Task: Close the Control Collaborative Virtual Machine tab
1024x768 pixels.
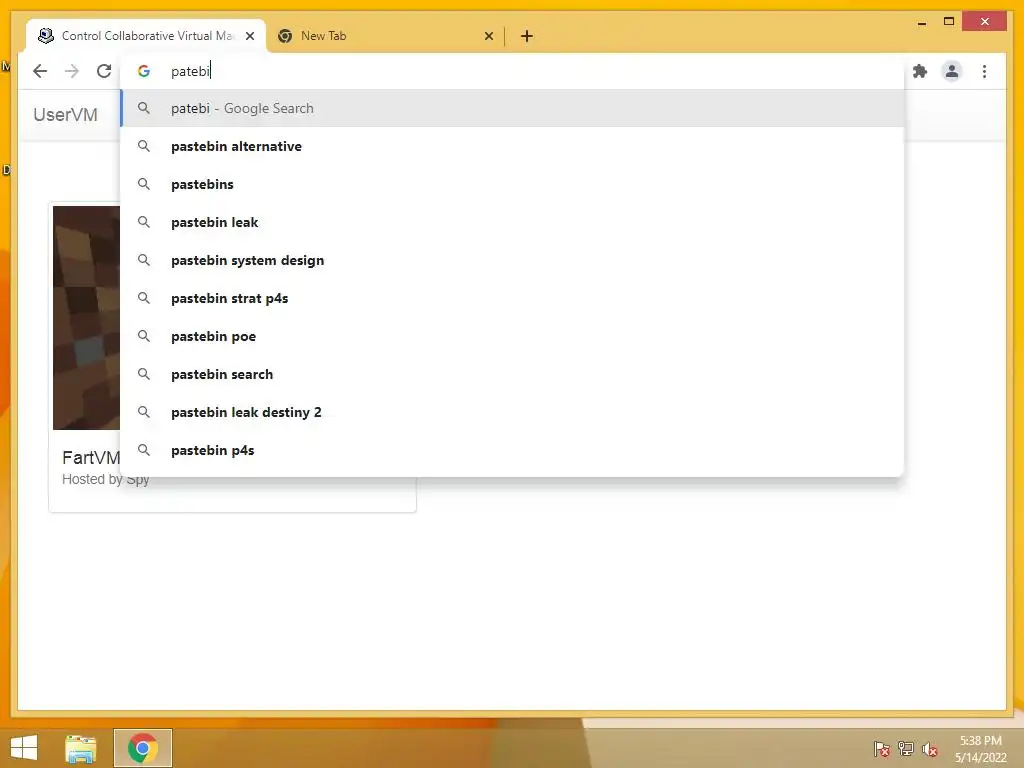Action: pos(249,36)
